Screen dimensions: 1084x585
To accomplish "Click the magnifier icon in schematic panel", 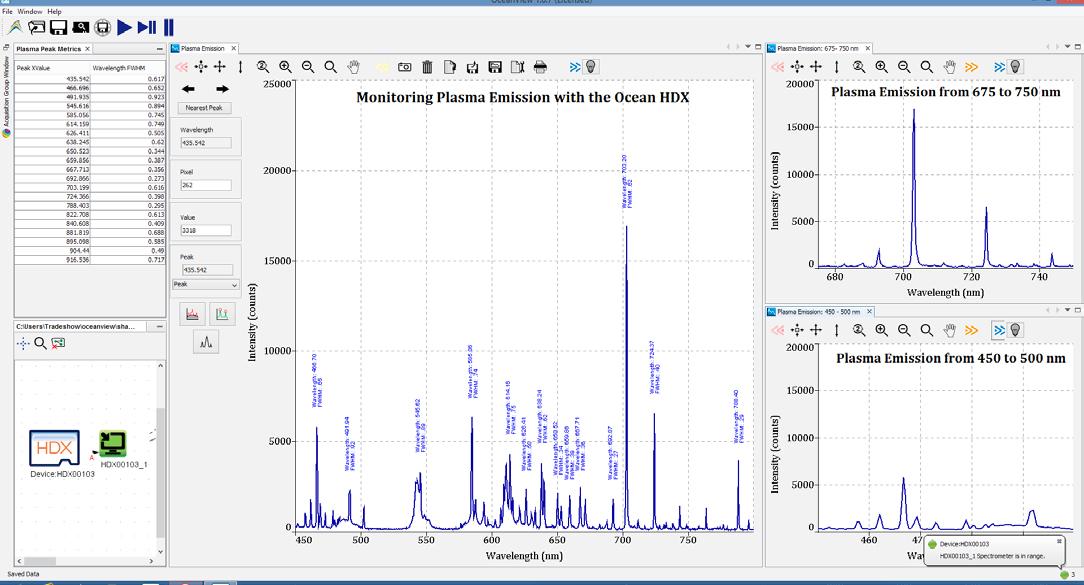I will coord(41,343).
